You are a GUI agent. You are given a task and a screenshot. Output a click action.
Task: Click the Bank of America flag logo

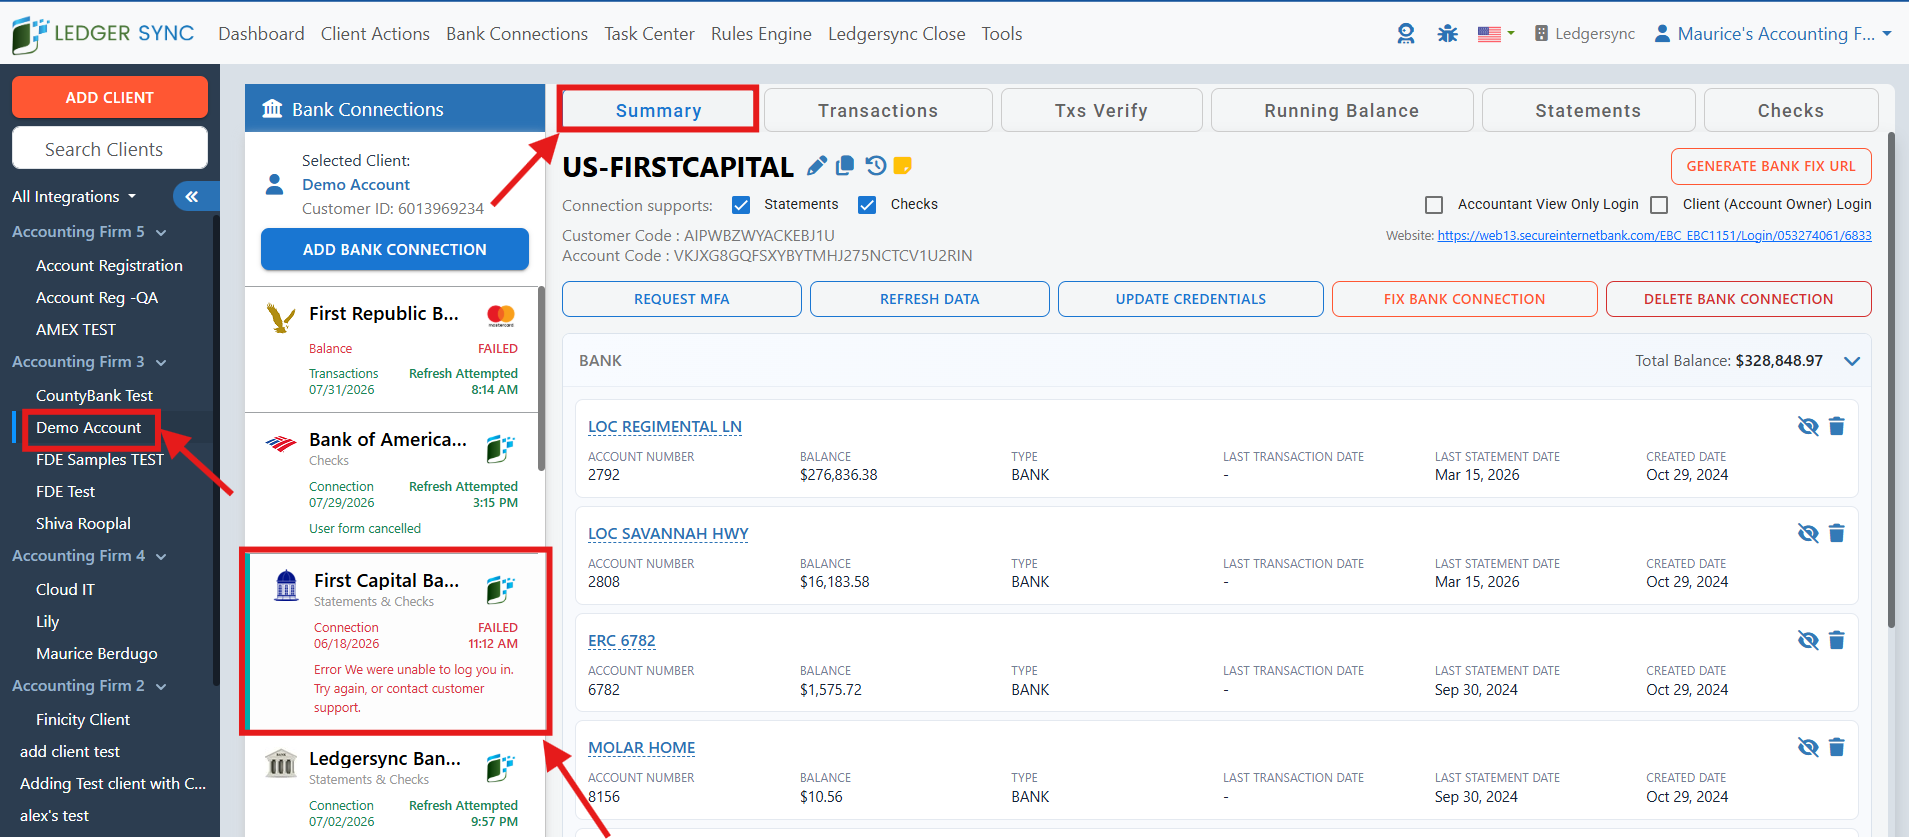click(281, 444)
